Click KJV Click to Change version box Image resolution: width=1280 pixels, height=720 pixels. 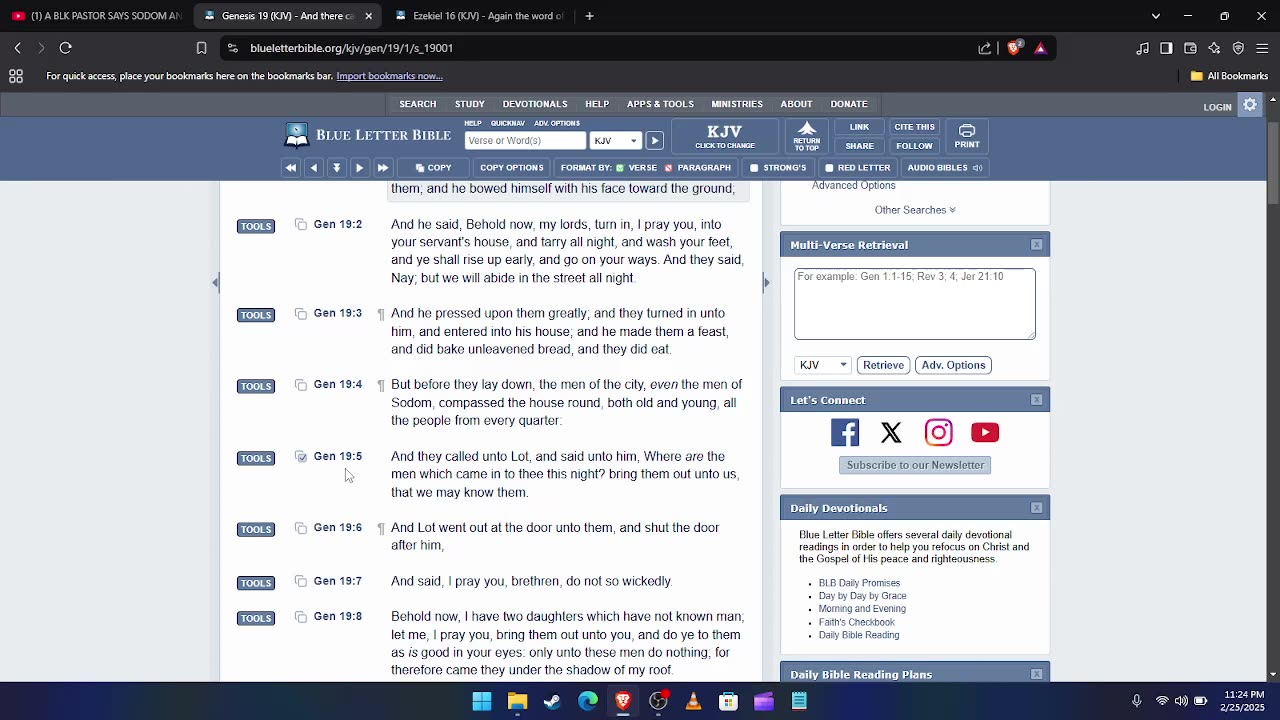click(725, 137)
